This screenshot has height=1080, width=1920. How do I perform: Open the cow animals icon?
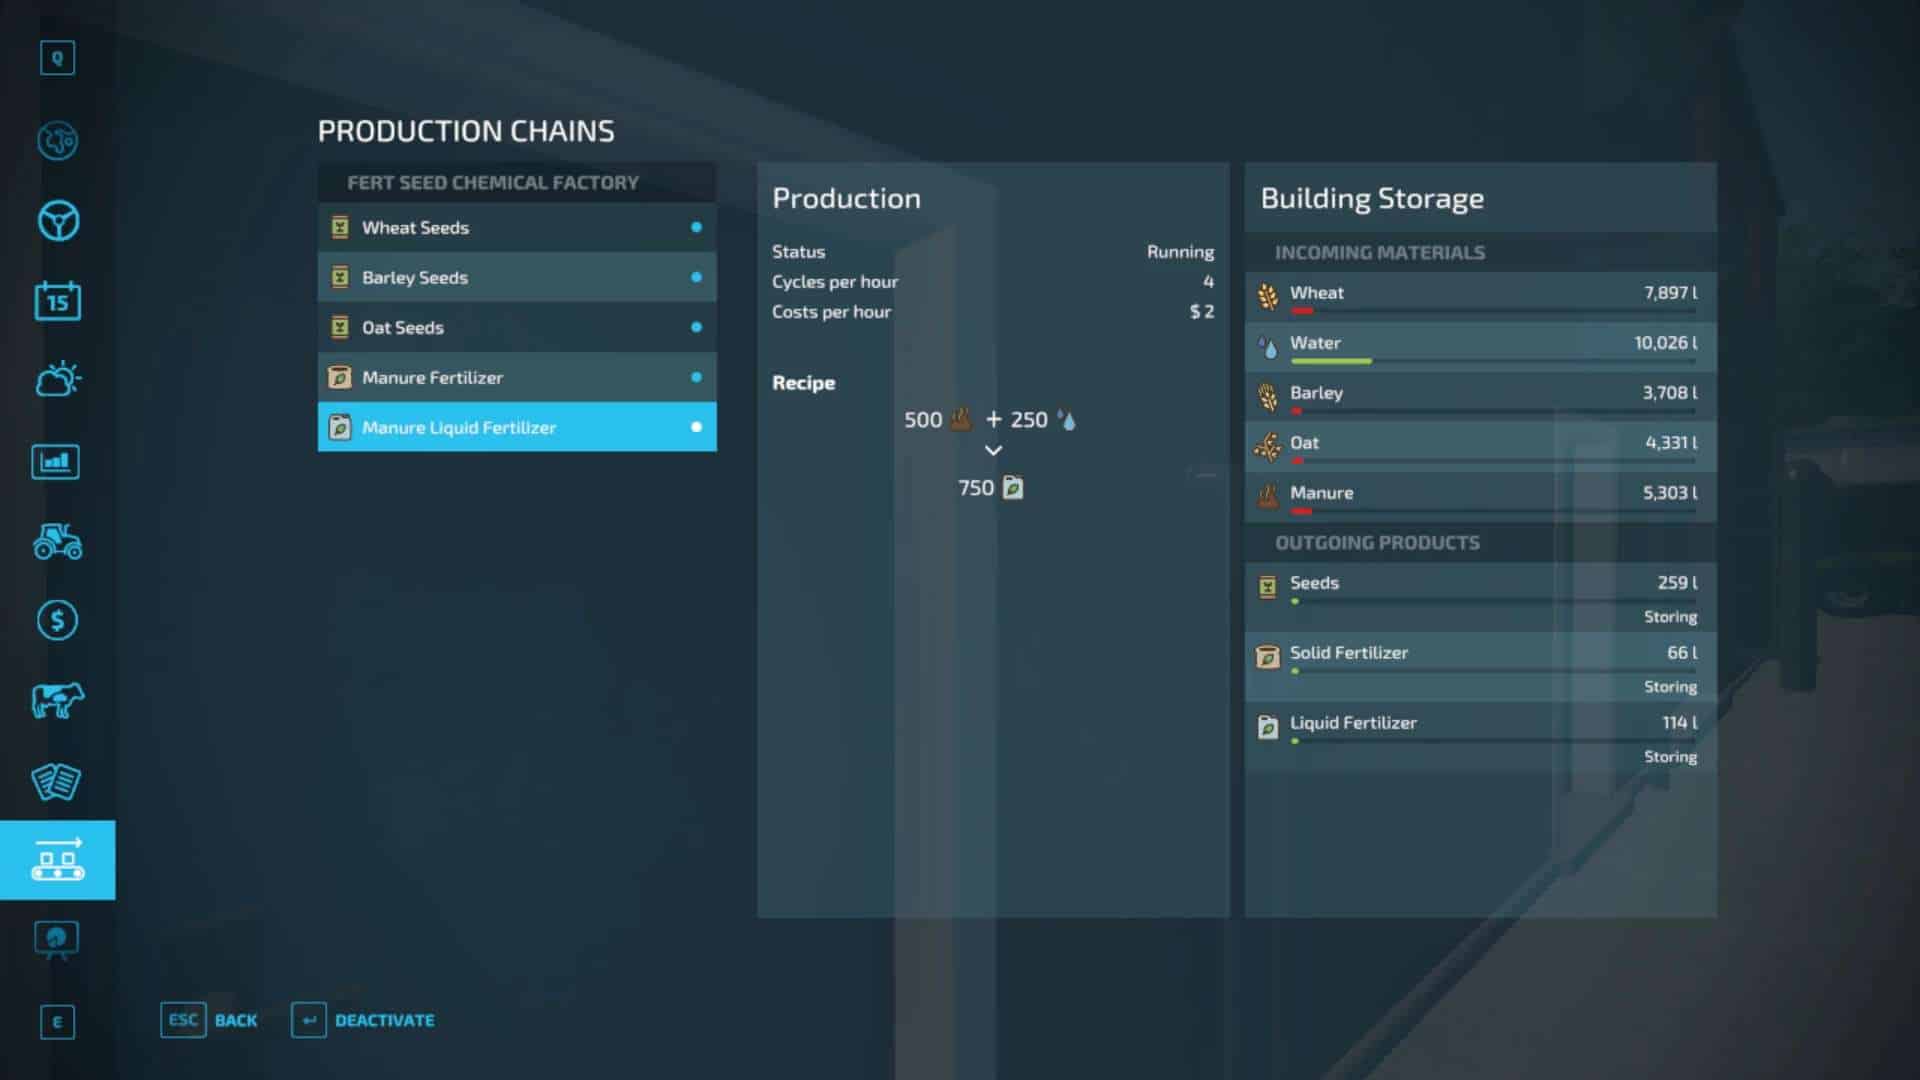57,701
